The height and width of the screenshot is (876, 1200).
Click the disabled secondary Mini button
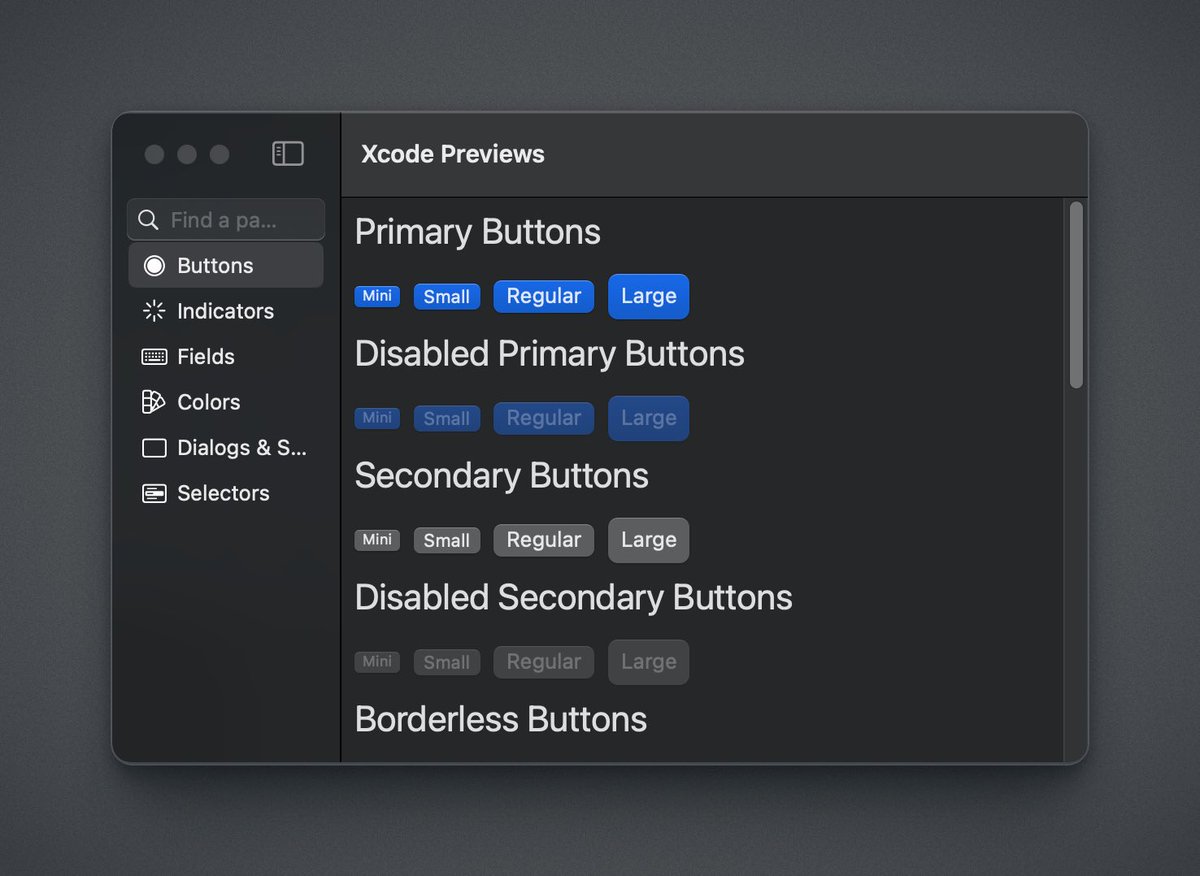(x=377, y=662)
